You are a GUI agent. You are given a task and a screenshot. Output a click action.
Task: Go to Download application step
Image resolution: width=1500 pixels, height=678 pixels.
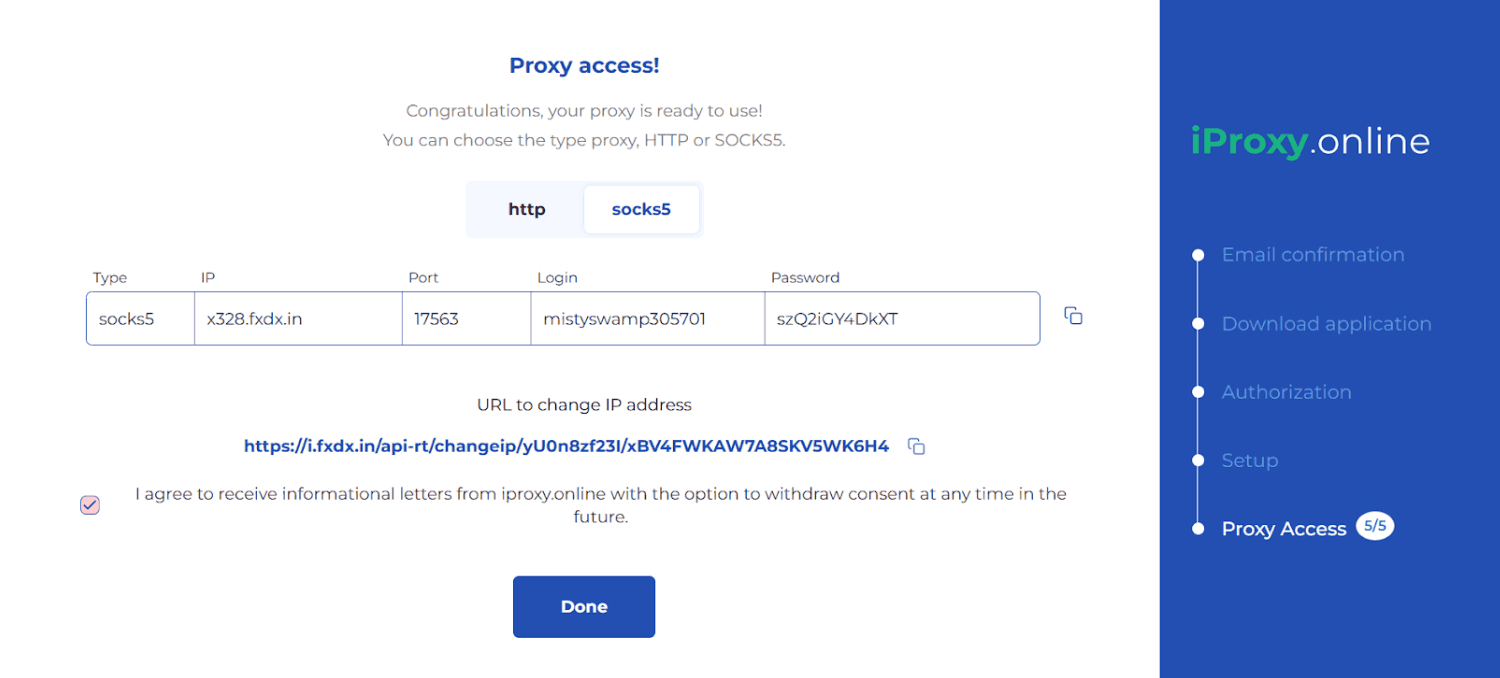(1326, 324)
